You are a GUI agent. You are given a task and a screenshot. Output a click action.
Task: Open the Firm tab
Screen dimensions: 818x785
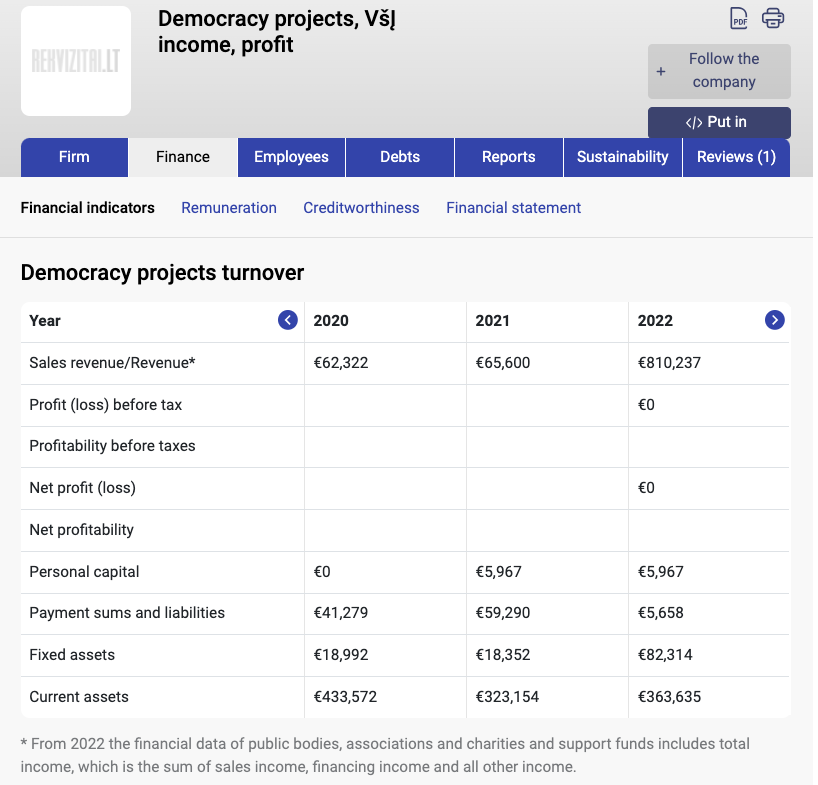click(x=74, y=157)
